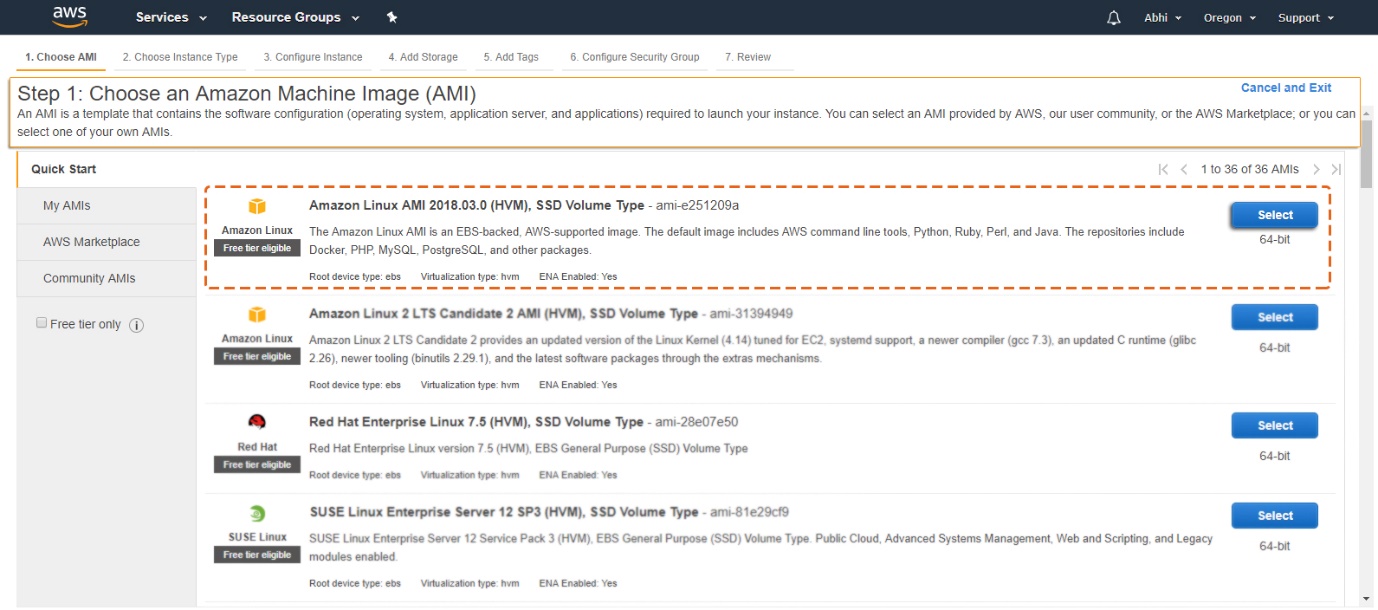Screen dimensions: 1378x610
Task: Select SUSE Linux Enterprise Server 12 SP3
Action: tap(1274, 516)
